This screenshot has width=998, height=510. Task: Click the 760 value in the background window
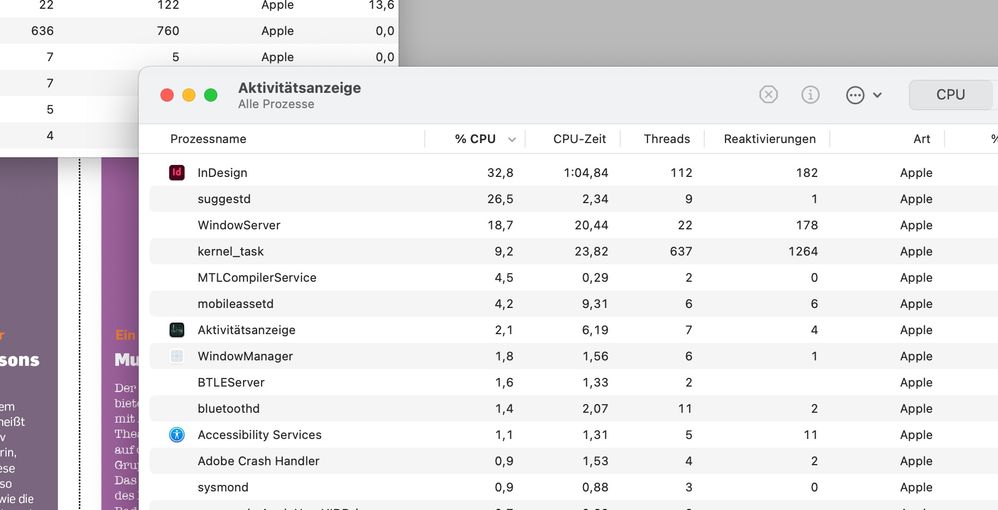(168, 31)
